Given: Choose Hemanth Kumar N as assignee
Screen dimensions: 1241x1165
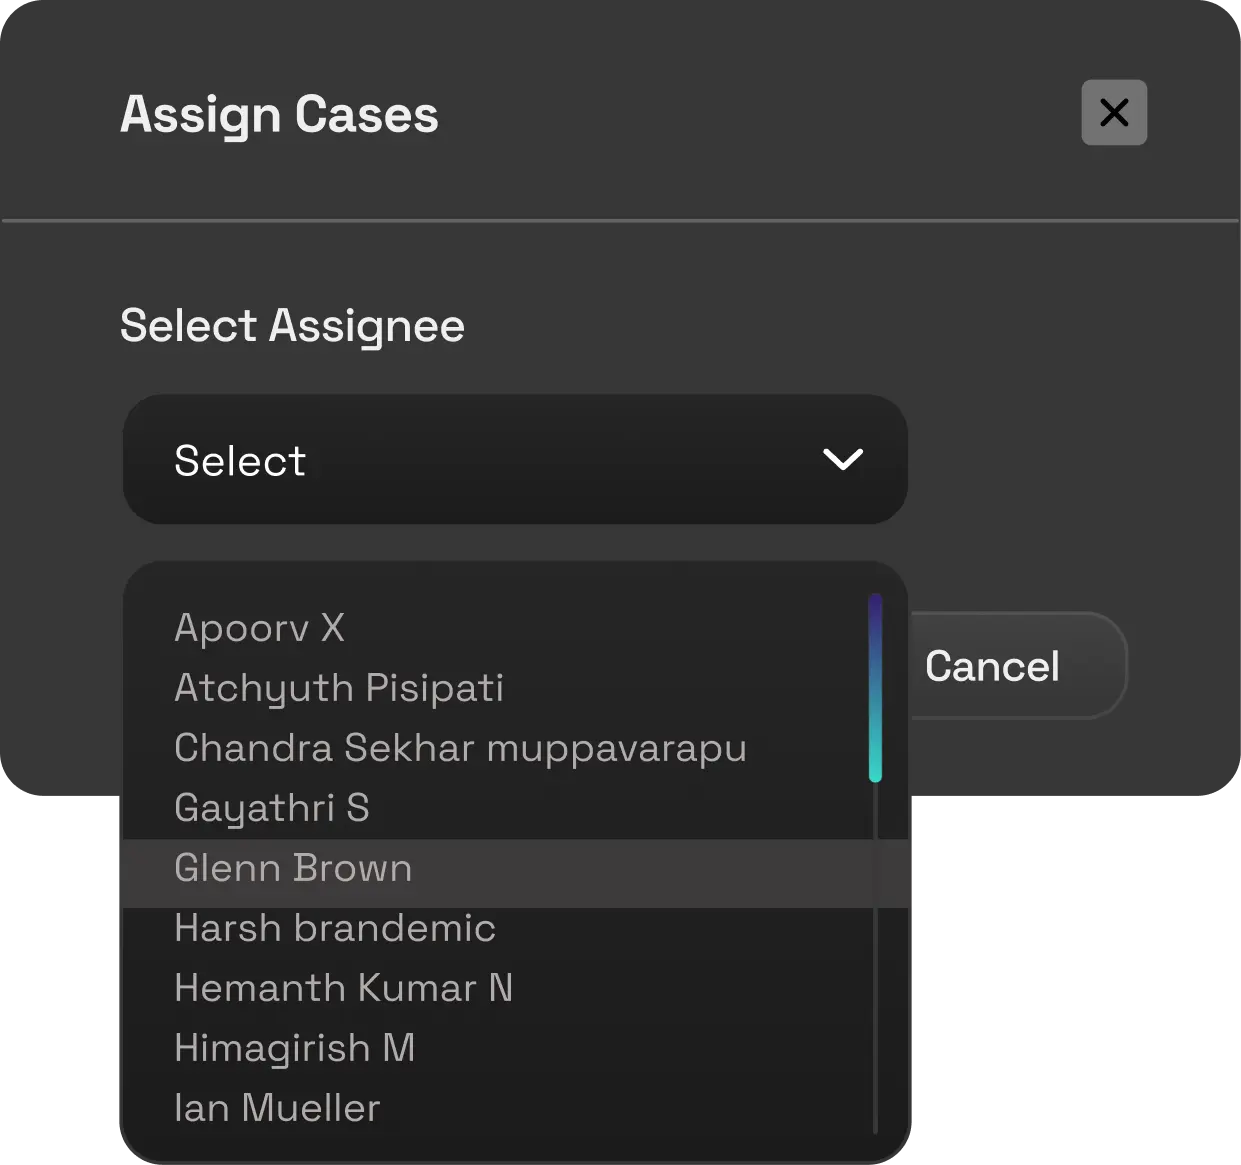Looking at the screenshot, I should (x=343, y=988).
